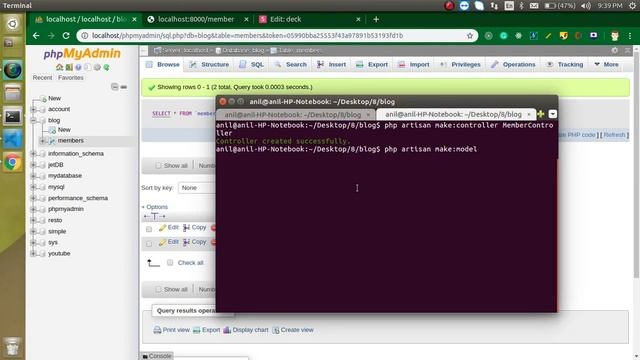Screen dimensions: 640x360
Task: Open terminal tab list dropdown arrow
Action: tap(553, 114)
